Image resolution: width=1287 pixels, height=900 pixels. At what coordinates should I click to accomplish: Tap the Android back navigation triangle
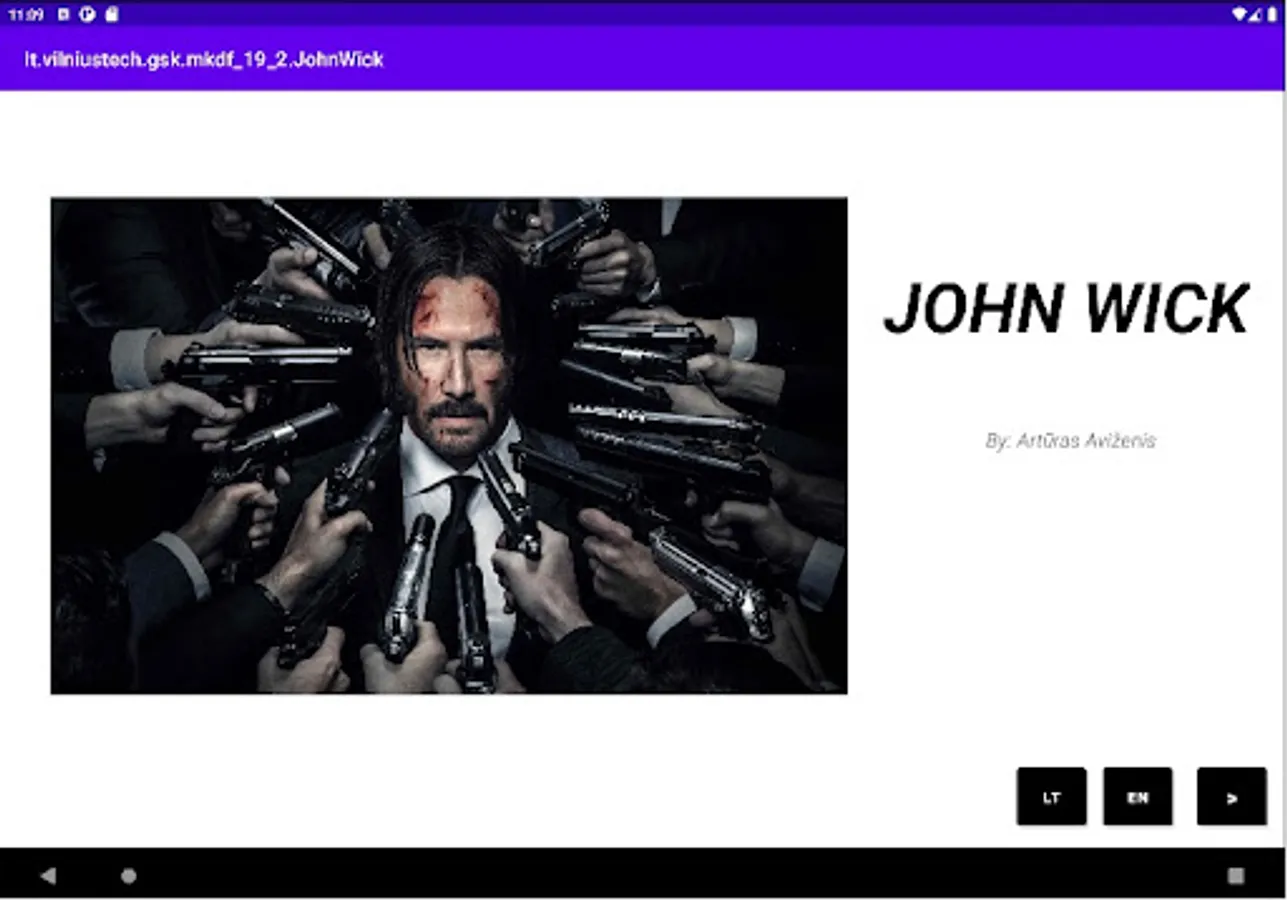coord(48,876)
